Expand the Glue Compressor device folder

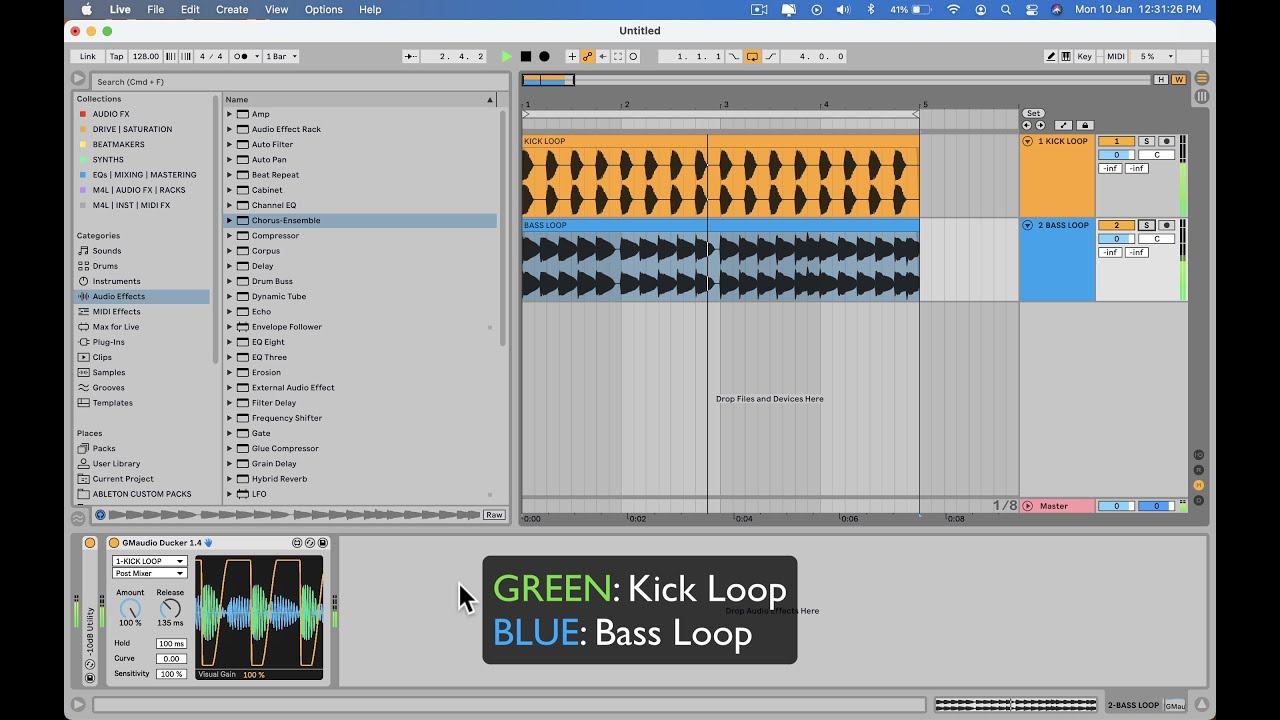pyautogui.click(x=229, y=448)
